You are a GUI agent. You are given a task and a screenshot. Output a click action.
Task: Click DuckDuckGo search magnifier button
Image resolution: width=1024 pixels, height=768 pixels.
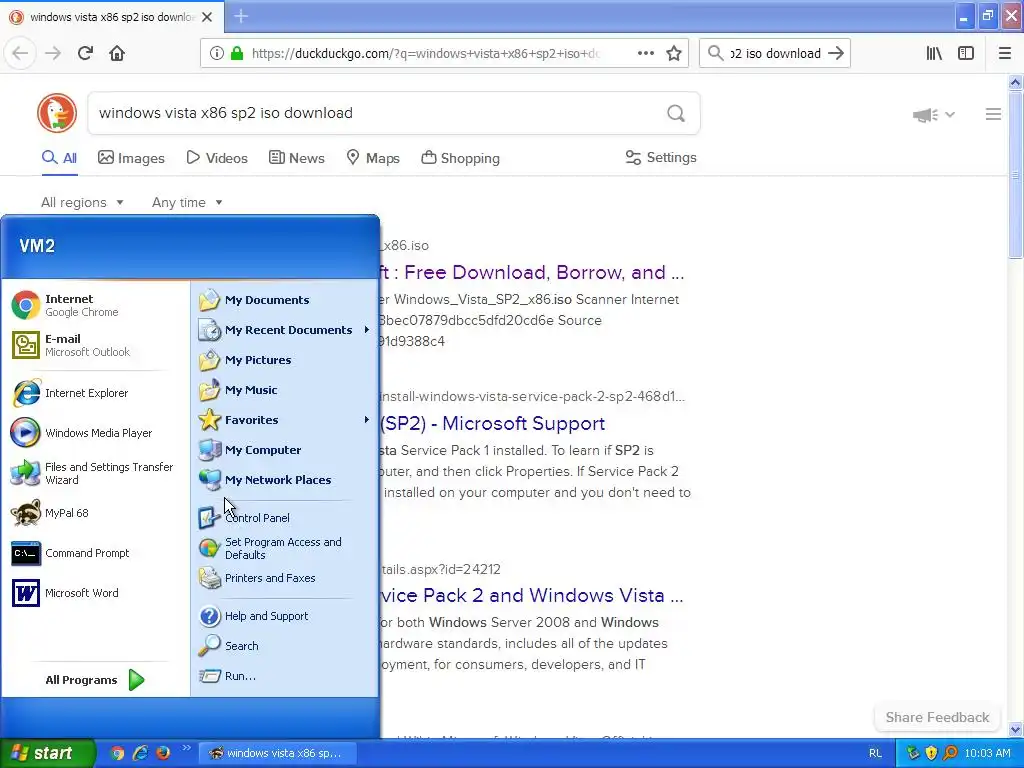pos(676,114)
